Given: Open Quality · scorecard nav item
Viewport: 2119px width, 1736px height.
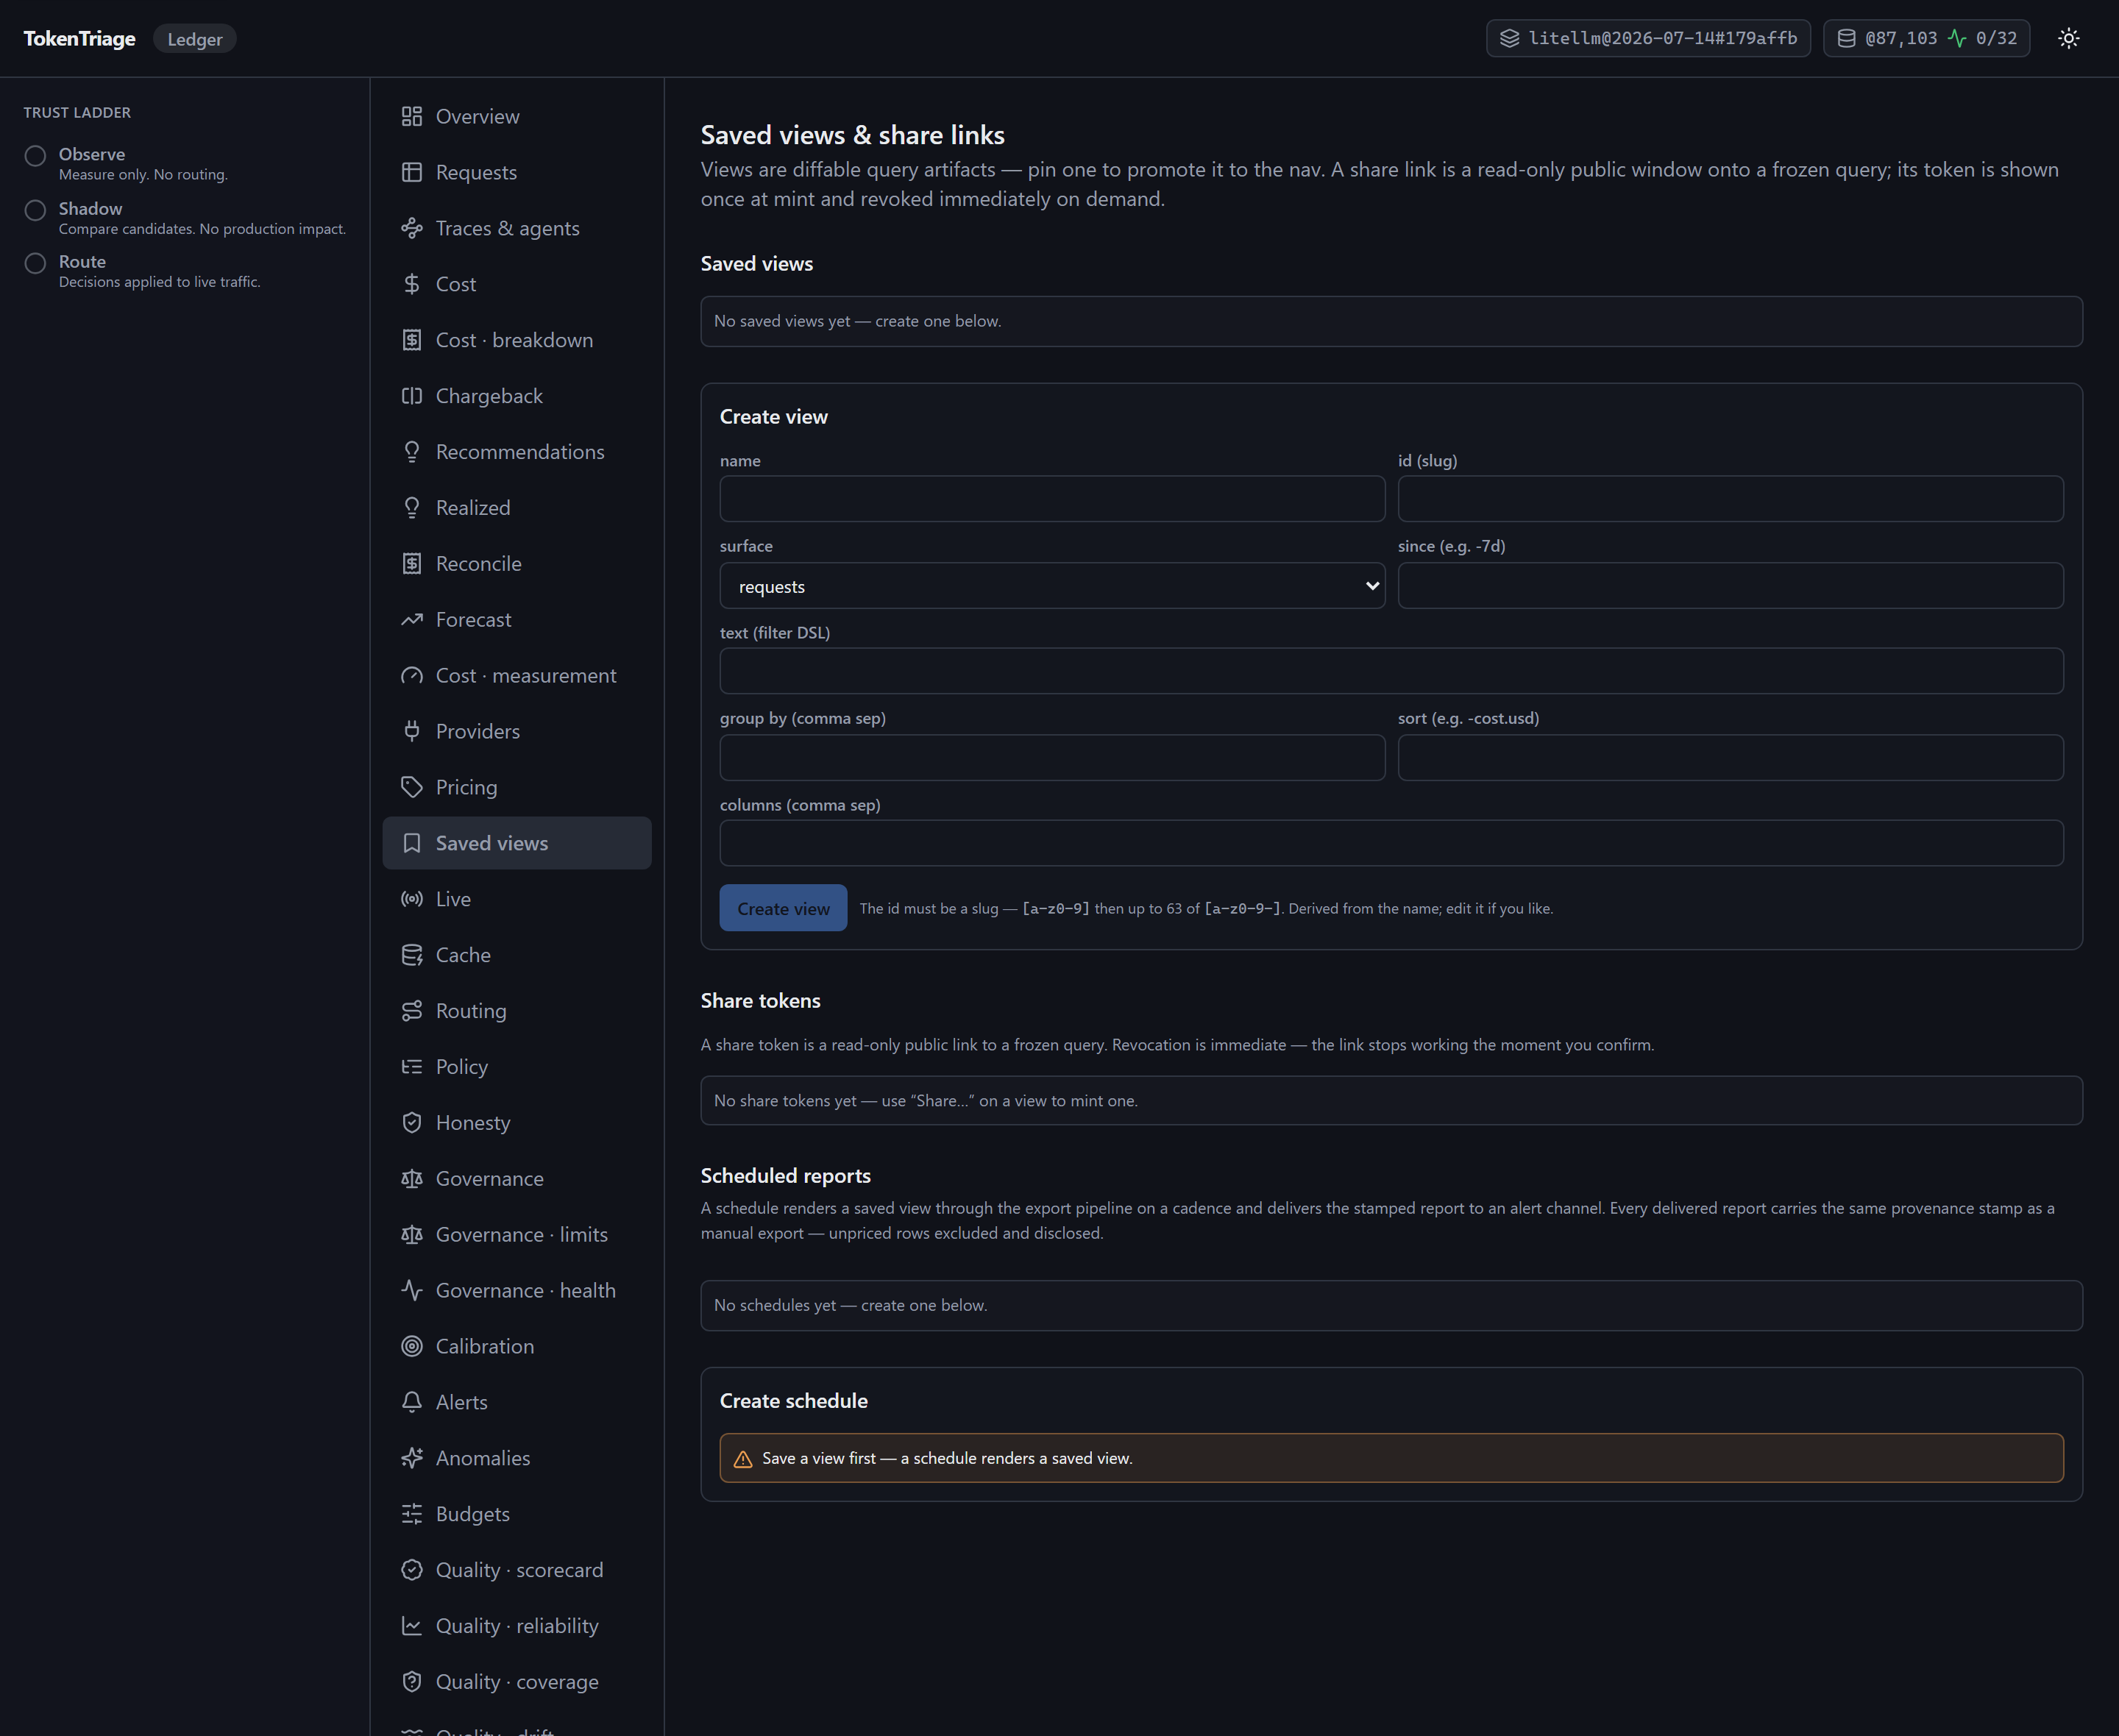Looking at the screenshot, I should click(517, 1571).
